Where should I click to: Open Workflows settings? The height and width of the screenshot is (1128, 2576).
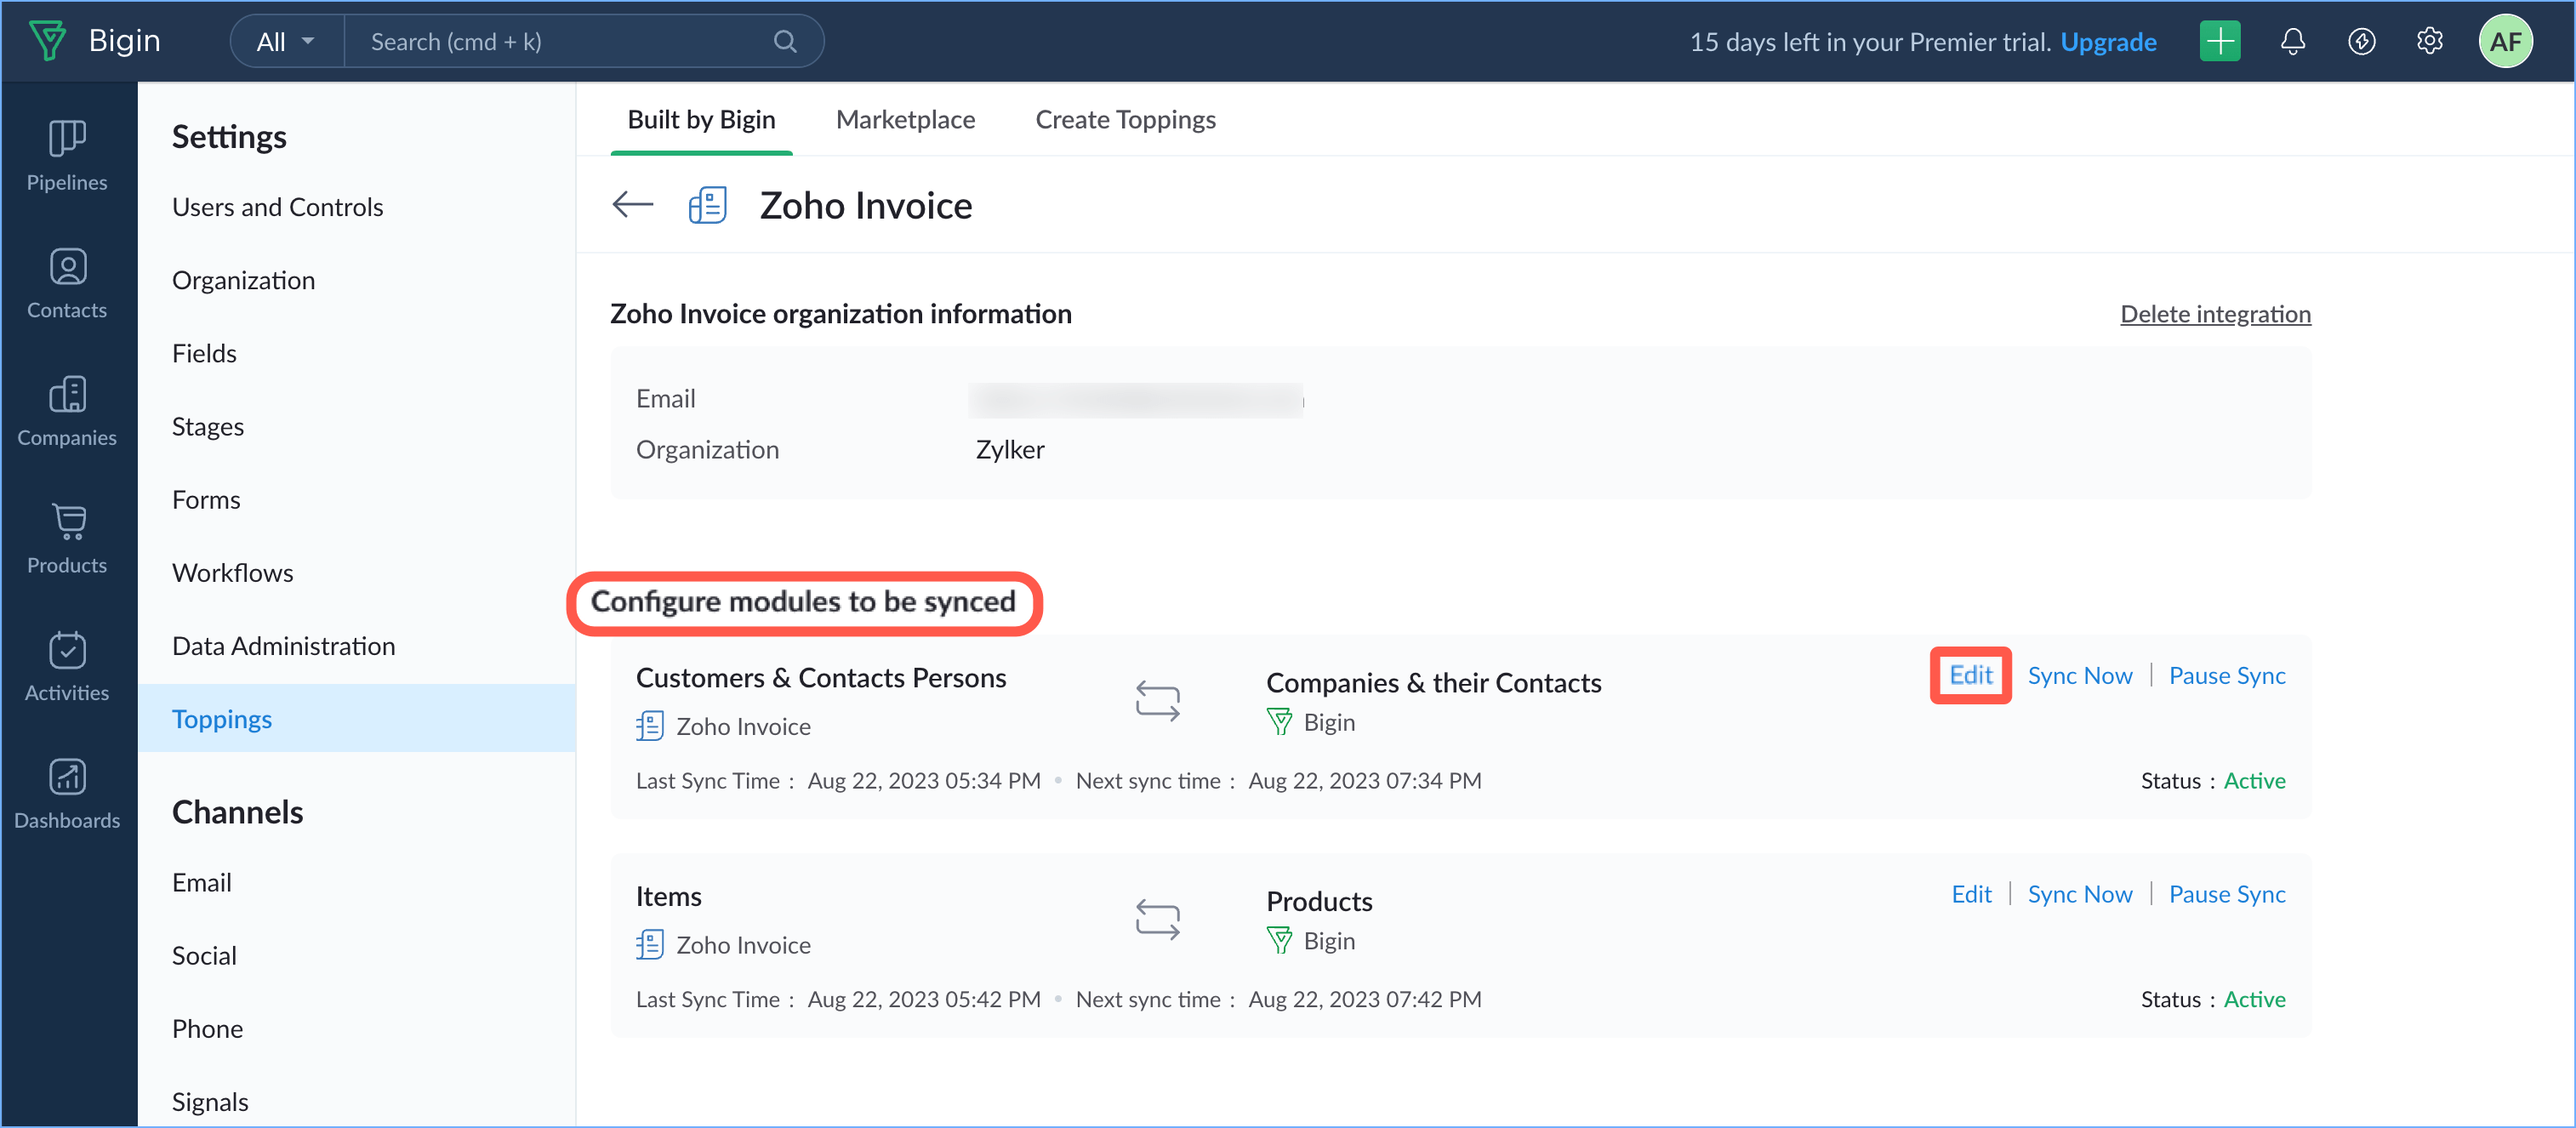pyautogui.click(x=233, y=572)
